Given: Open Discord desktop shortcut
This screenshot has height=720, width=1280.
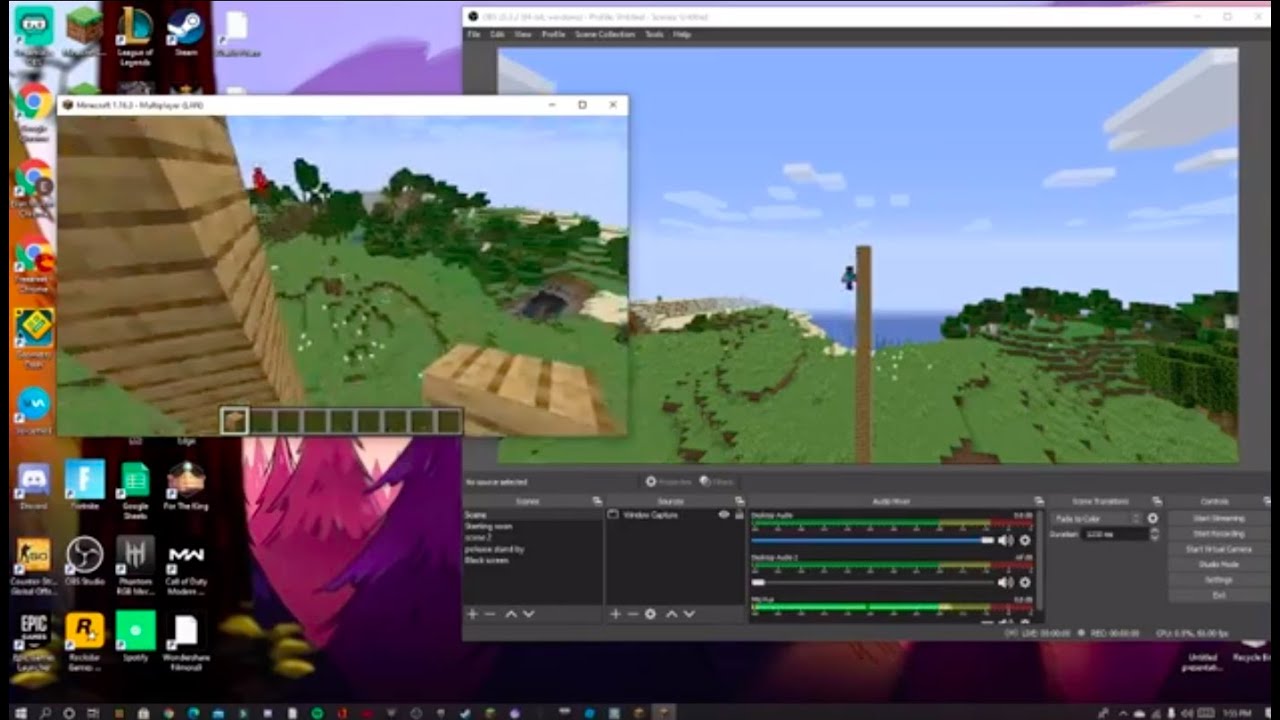Looking at the screenshot, I should pos(33,485).
